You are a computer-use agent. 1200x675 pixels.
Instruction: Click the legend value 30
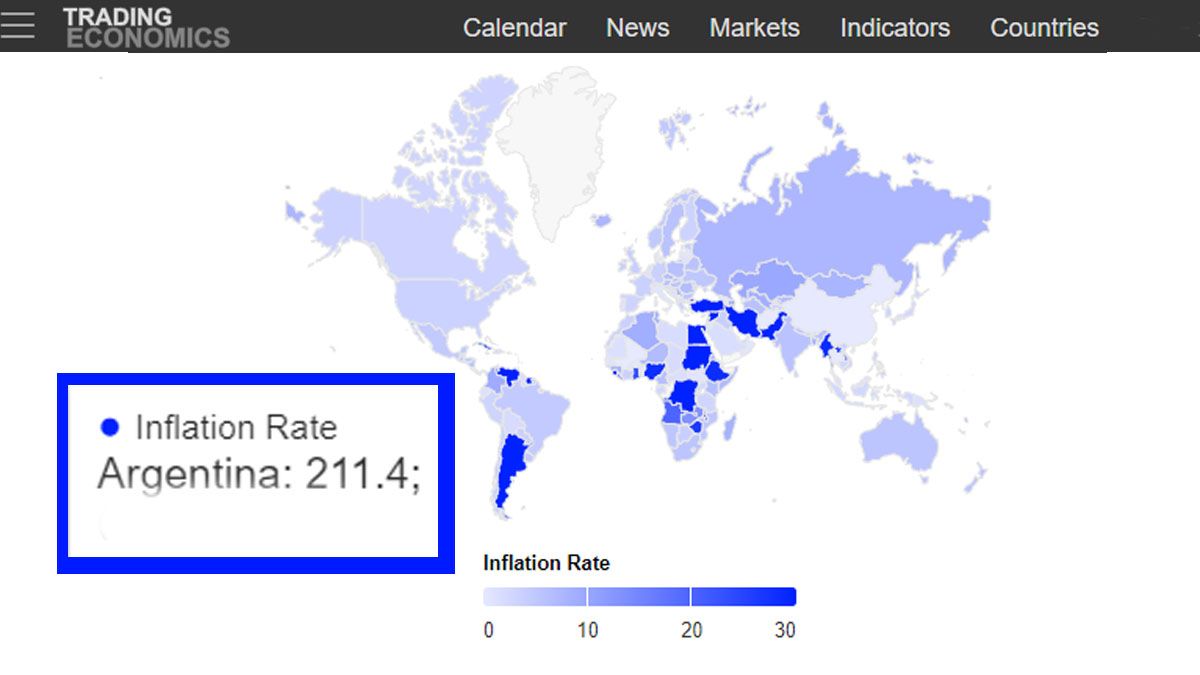point(785,630)
